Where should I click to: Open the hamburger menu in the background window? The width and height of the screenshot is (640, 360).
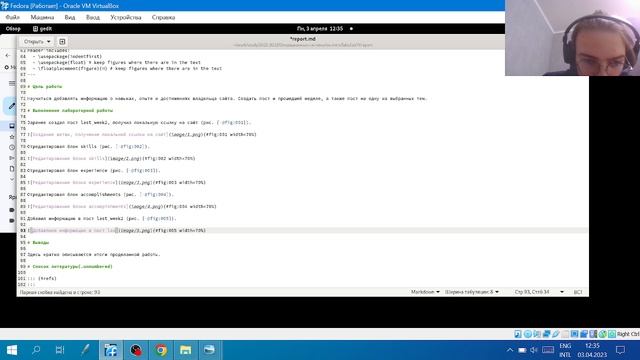(12, 83)
